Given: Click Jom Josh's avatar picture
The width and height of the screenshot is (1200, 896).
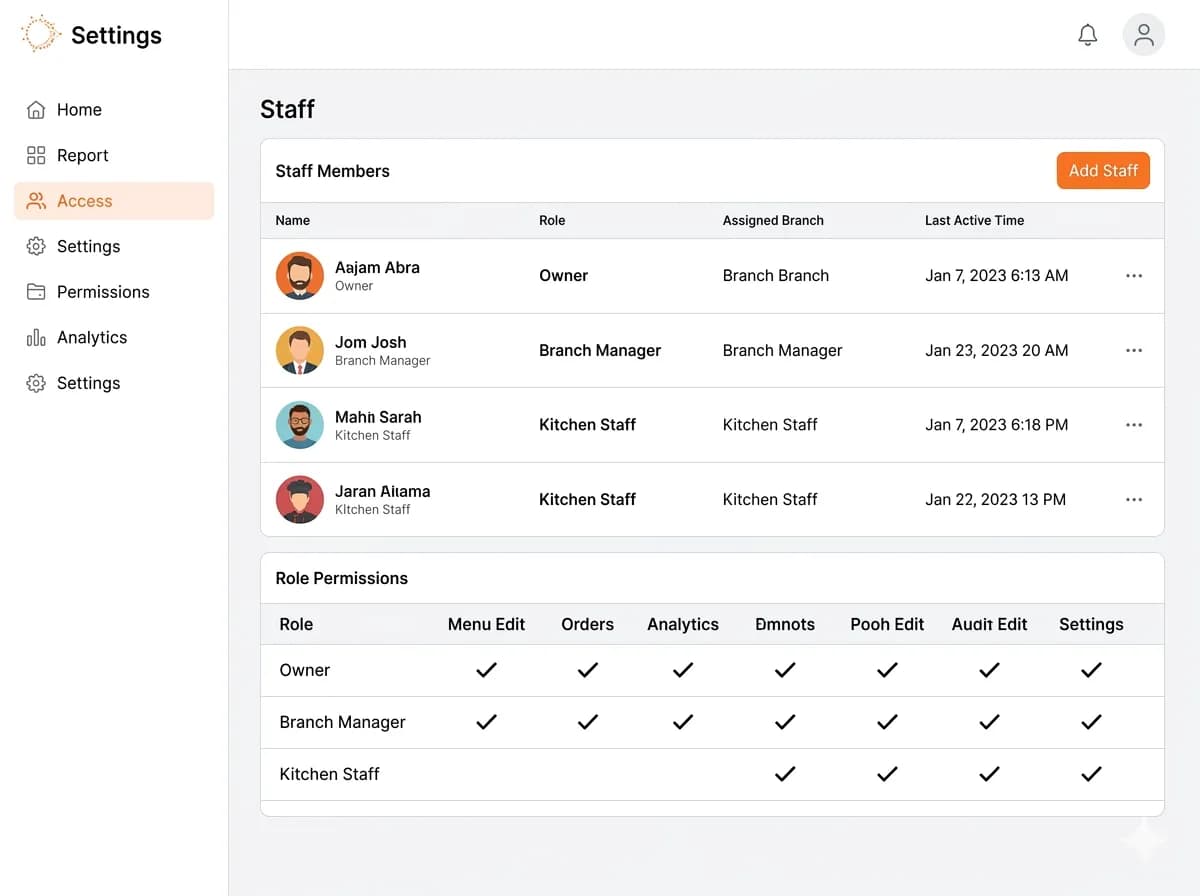Looking at the screenshot, I should click(300, 350).
